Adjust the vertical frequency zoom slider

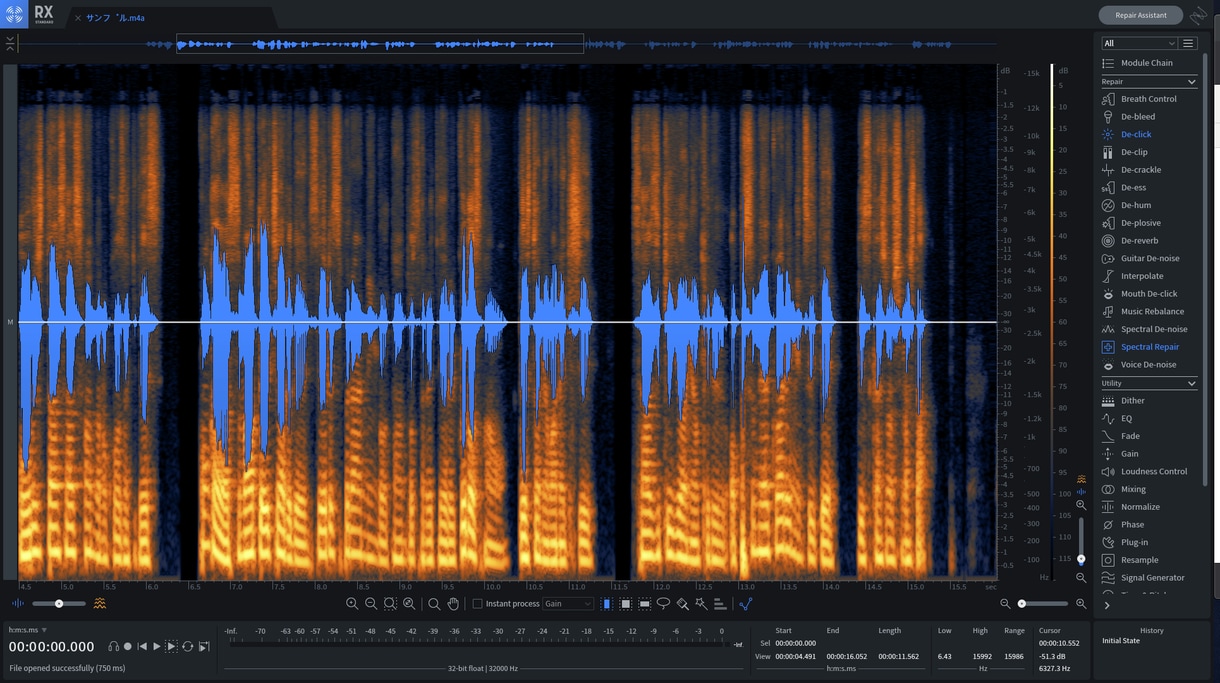[1081, 540]
